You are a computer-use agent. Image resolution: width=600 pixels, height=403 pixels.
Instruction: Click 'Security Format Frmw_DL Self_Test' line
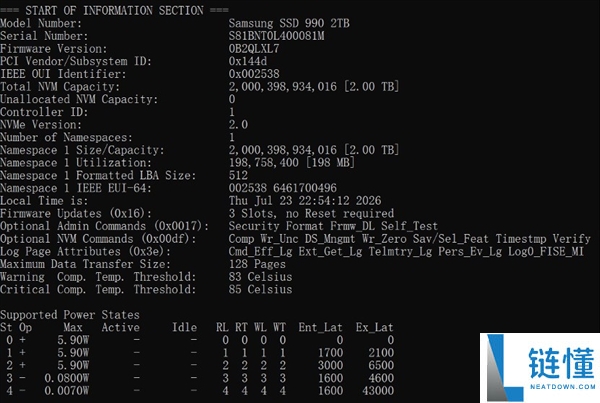tap(333, 226)
